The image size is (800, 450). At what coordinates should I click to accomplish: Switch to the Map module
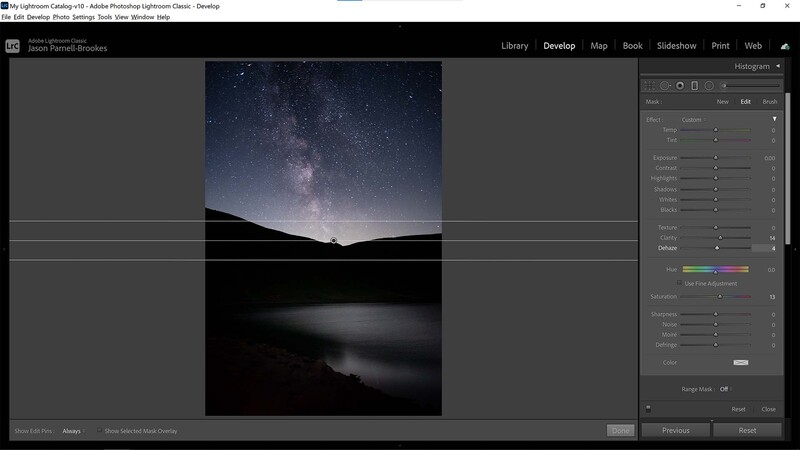tap(599, 45)
